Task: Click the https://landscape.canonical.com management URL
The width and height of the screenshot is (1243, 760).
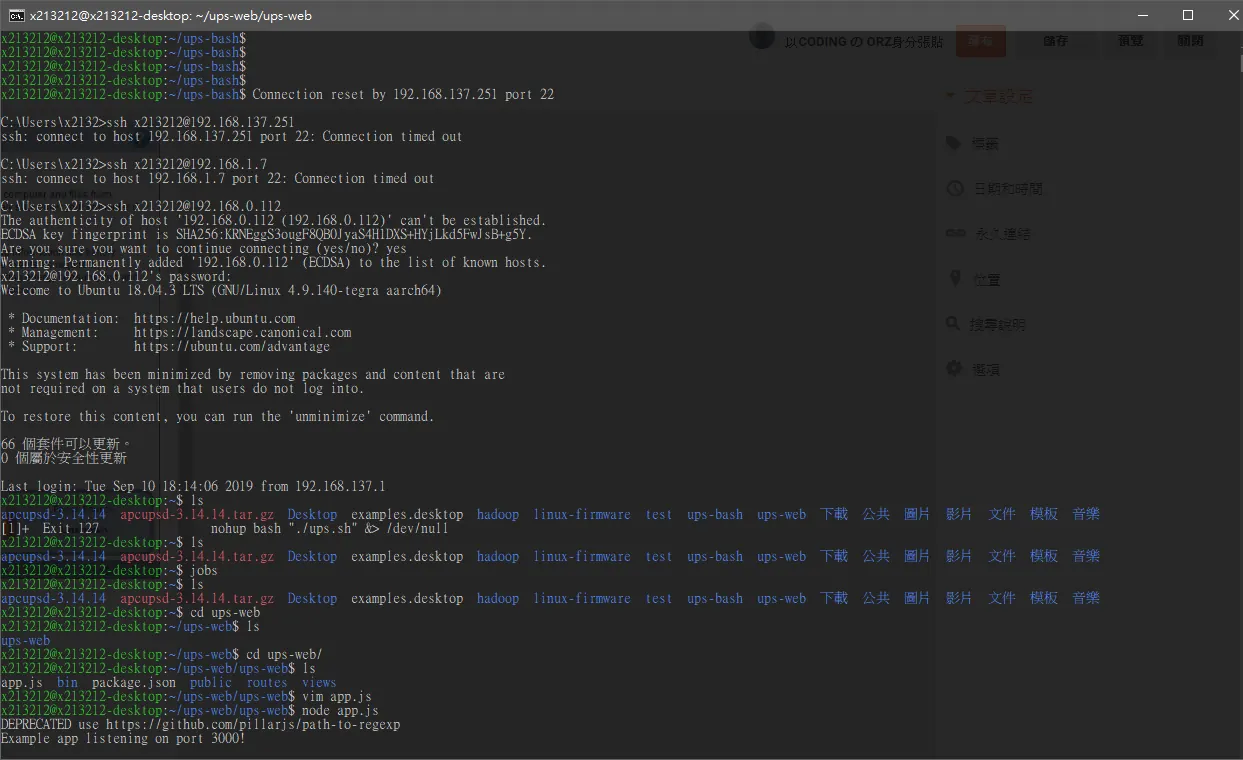Action: tap(242, 333)
